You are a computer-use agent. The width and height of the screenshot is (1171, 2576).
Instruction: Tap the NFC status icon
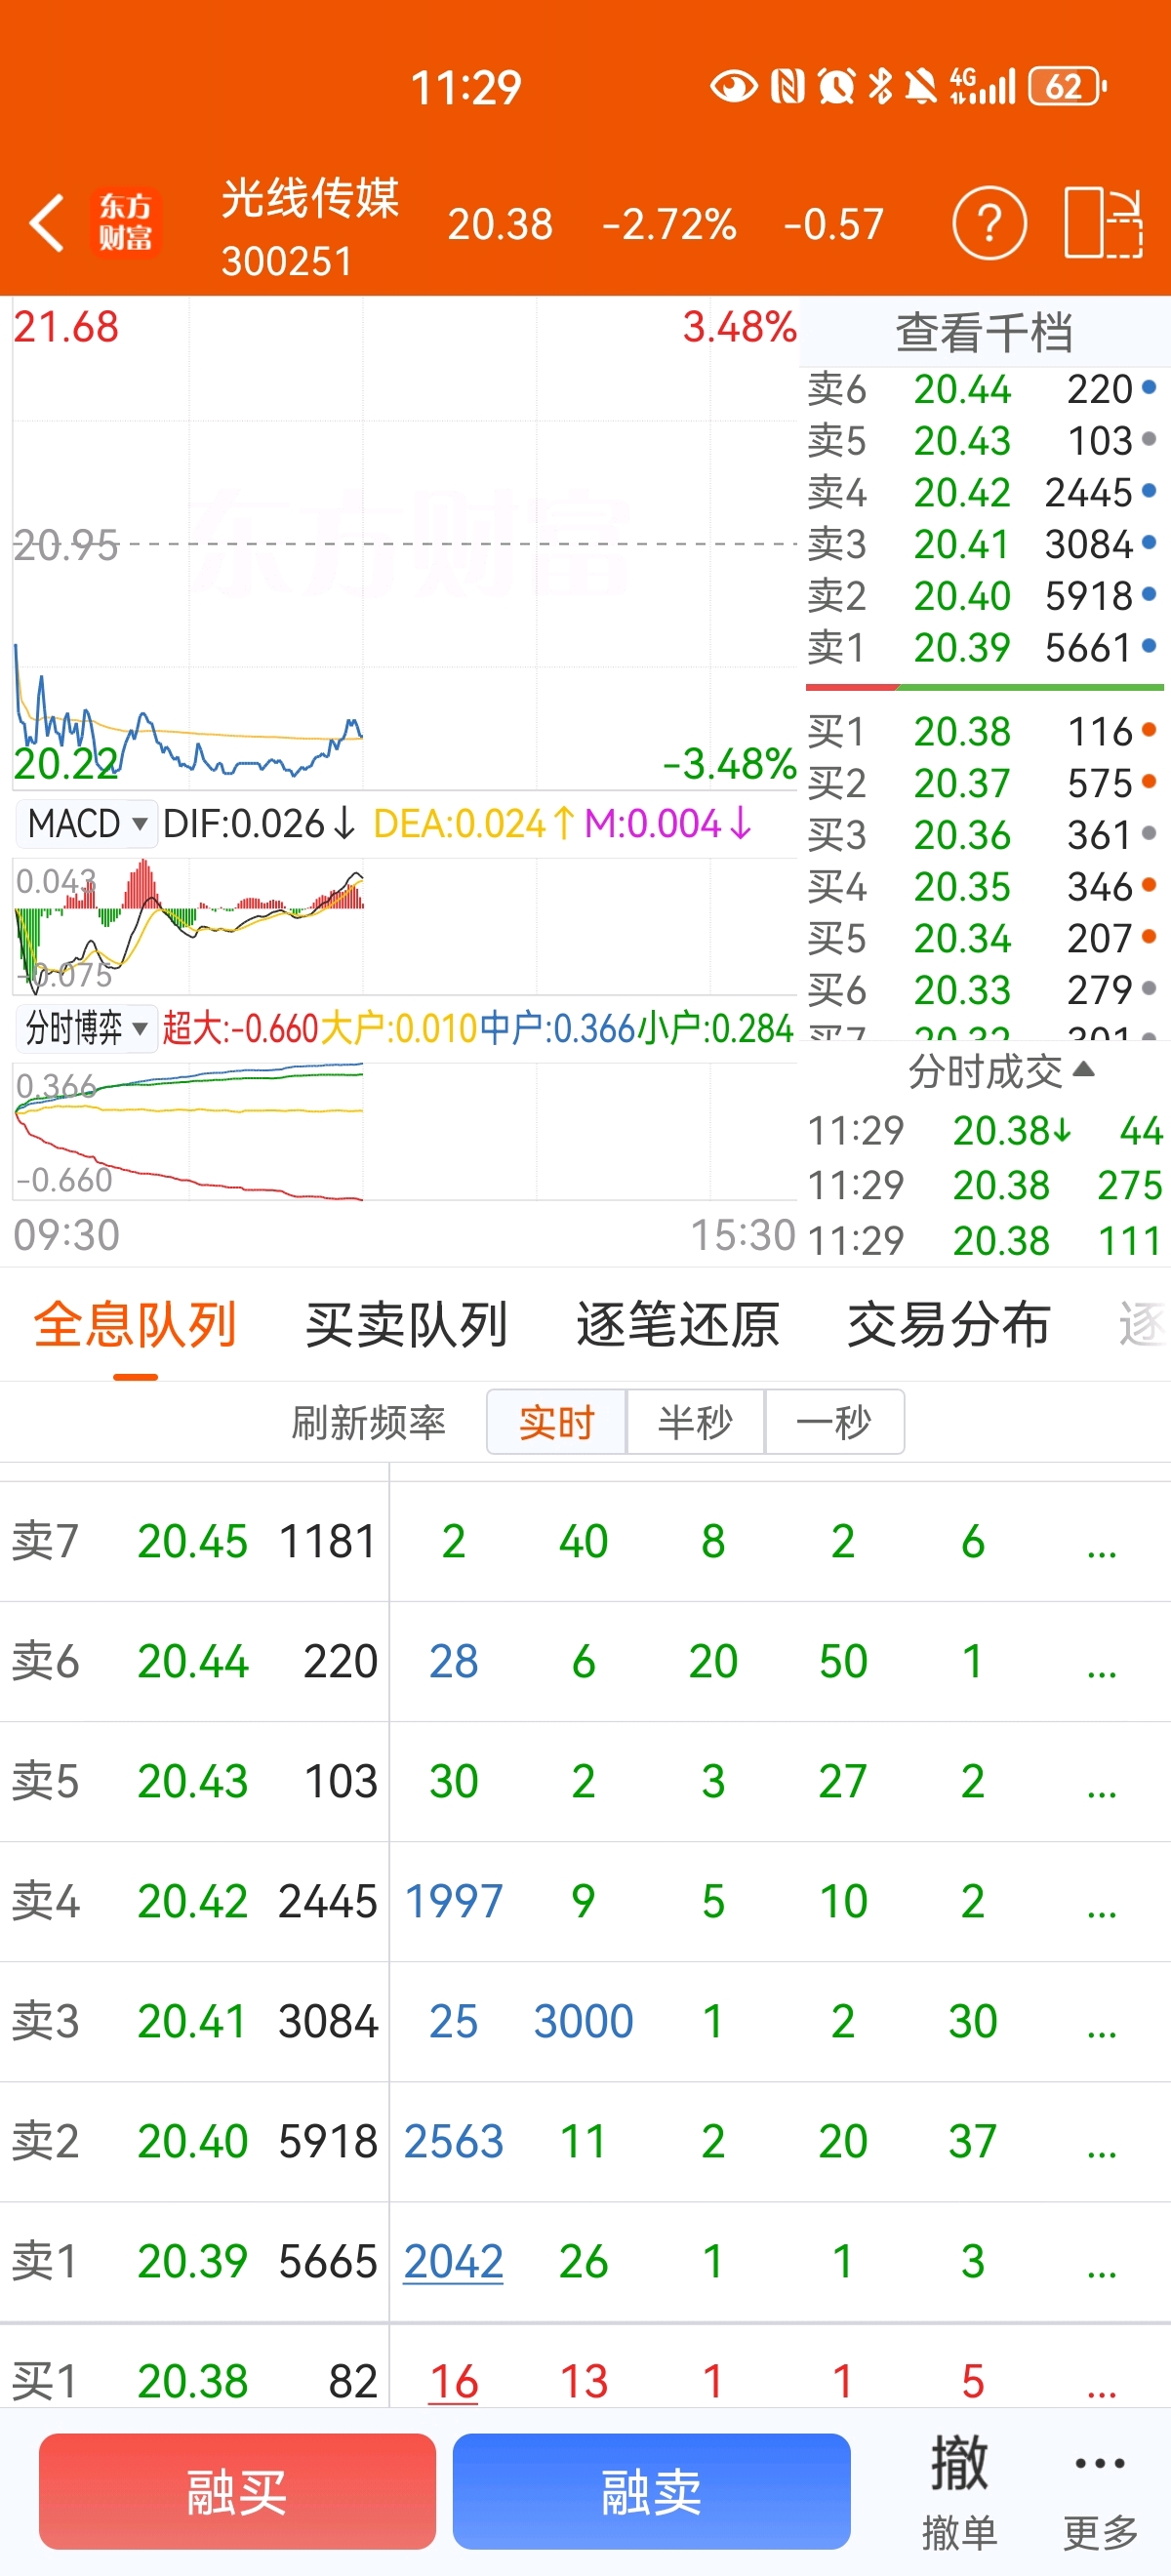point(787,87)
